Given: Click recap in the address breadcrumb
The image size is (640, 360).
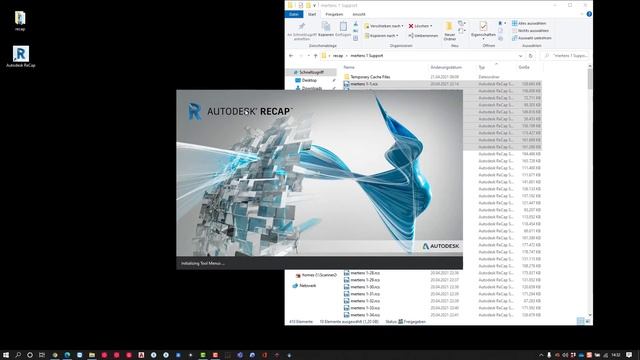Looking at the screenshot, I should coord(338,56).
